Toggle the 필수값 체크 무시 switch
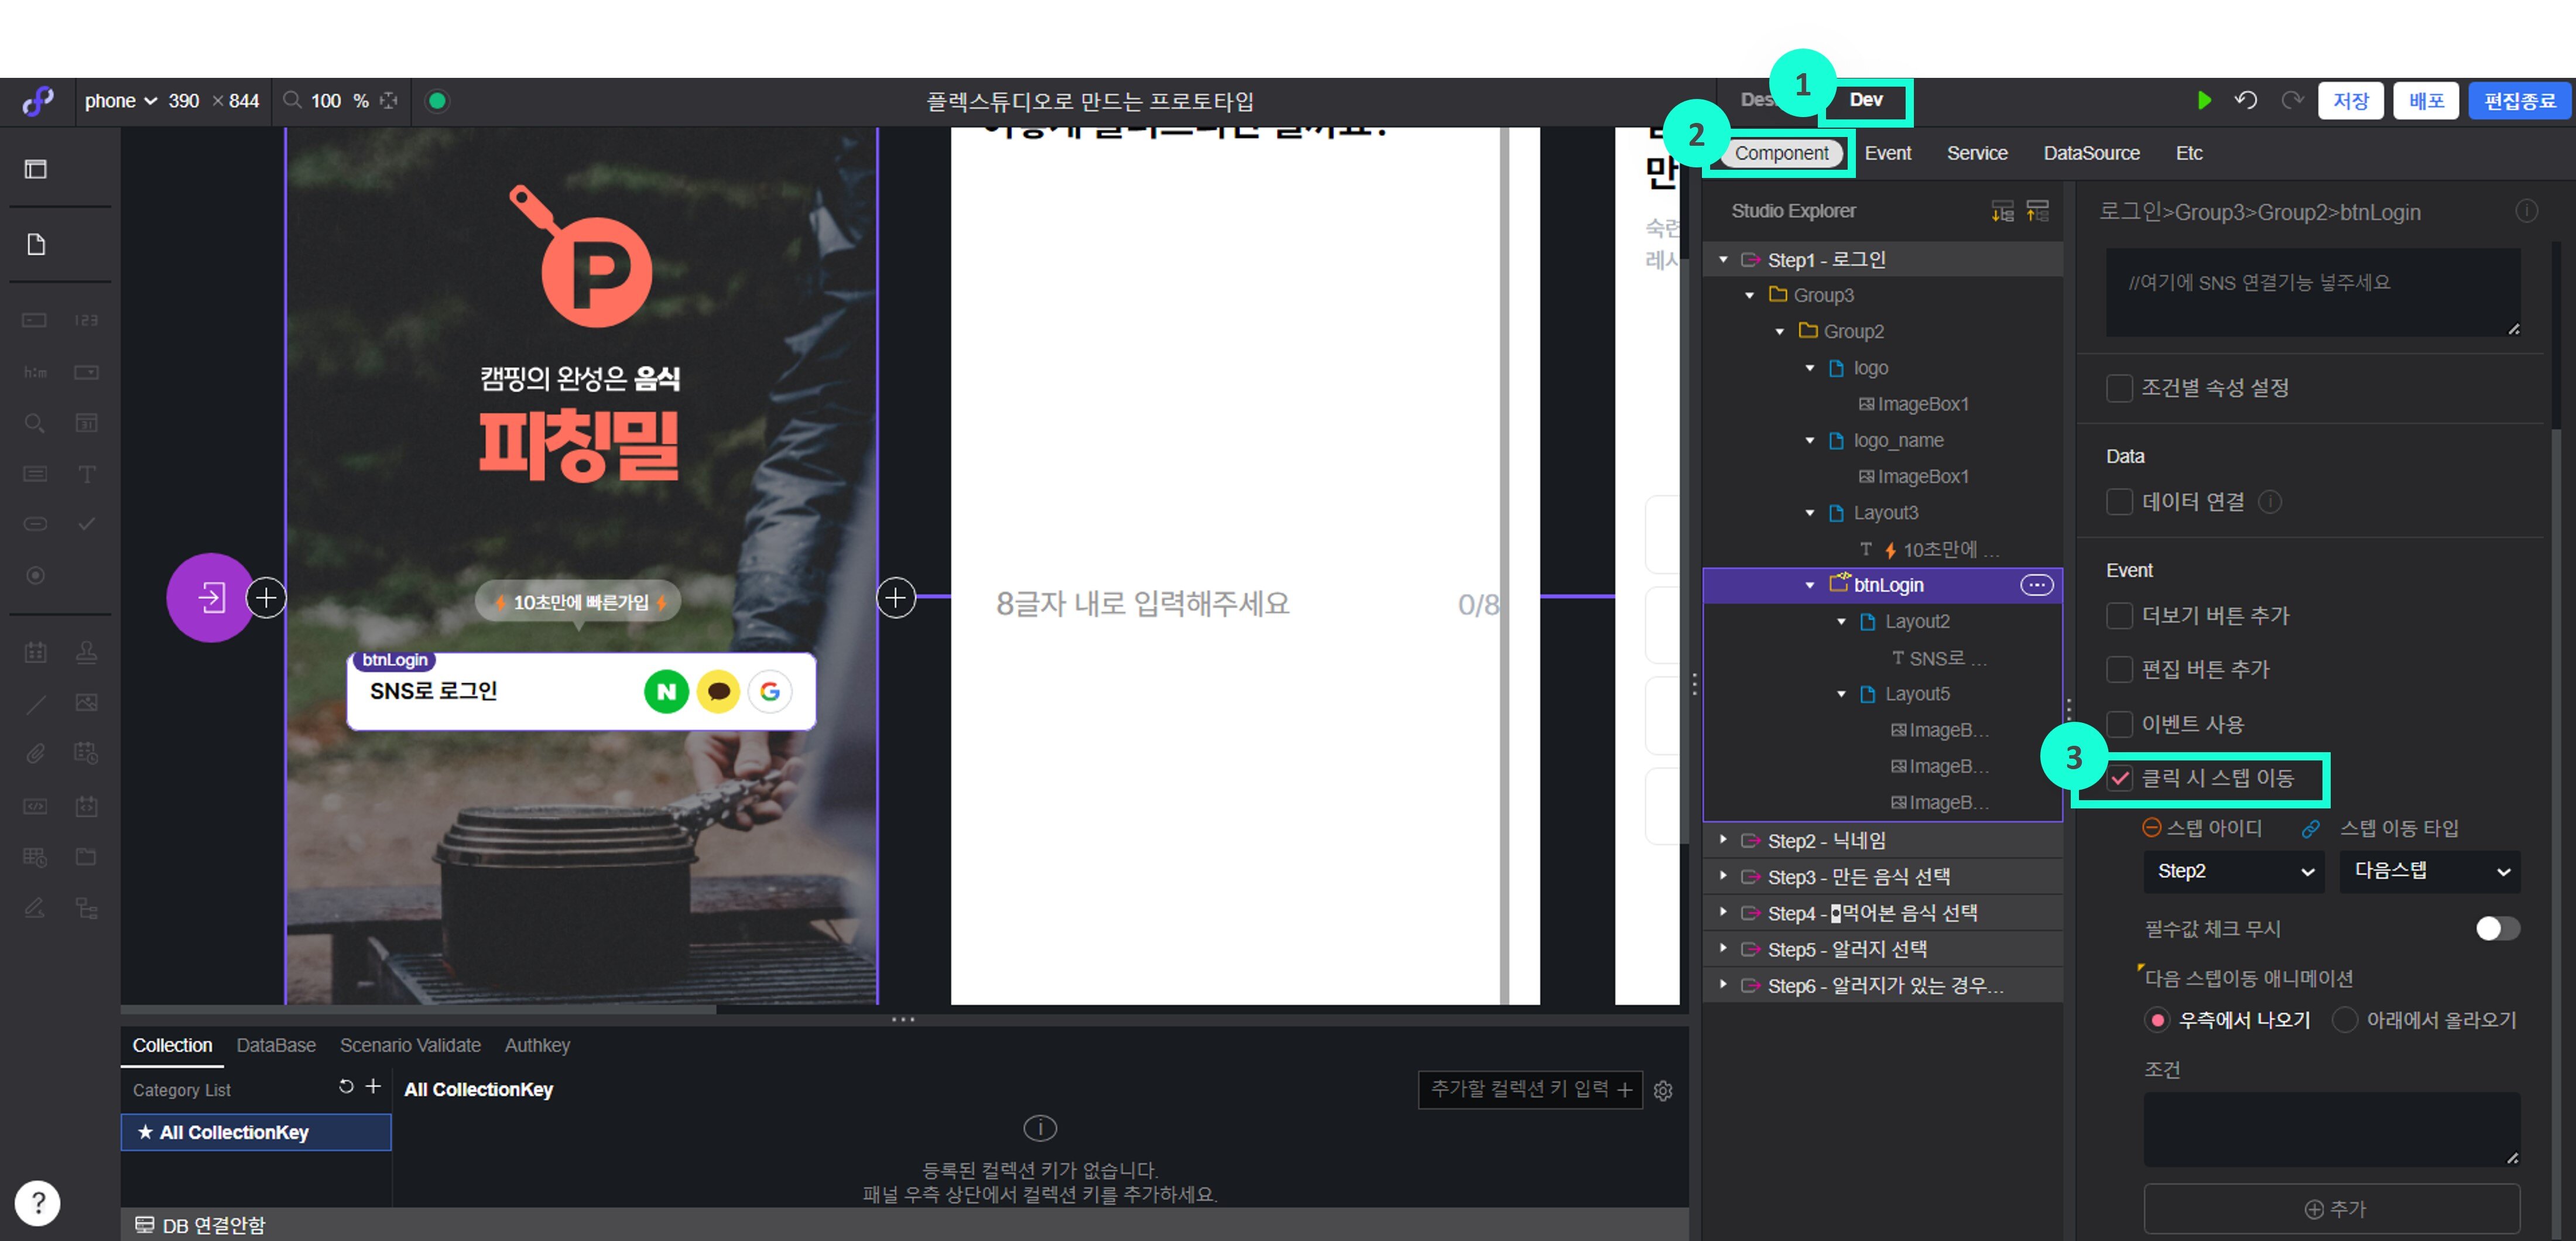This screenshot has height=1241, width=2576. click(2497, 929)
